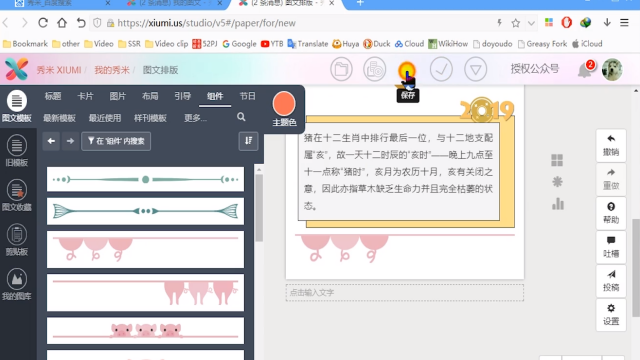Switch to 标题 tab
This screenshot has width=640, height=360.
[x=53, y=96]
